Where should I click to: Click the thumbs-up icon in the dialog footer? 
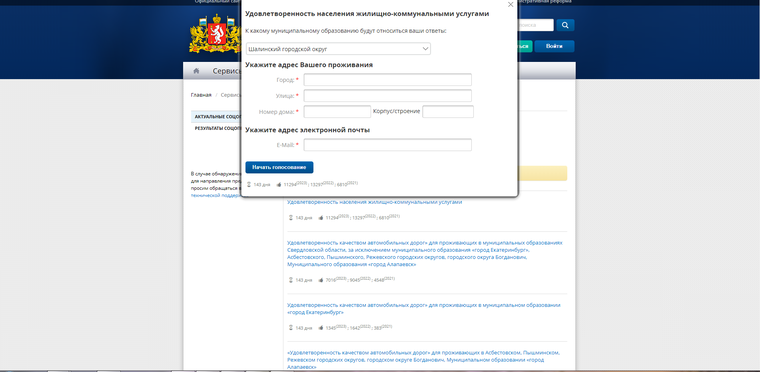(279, 184)
